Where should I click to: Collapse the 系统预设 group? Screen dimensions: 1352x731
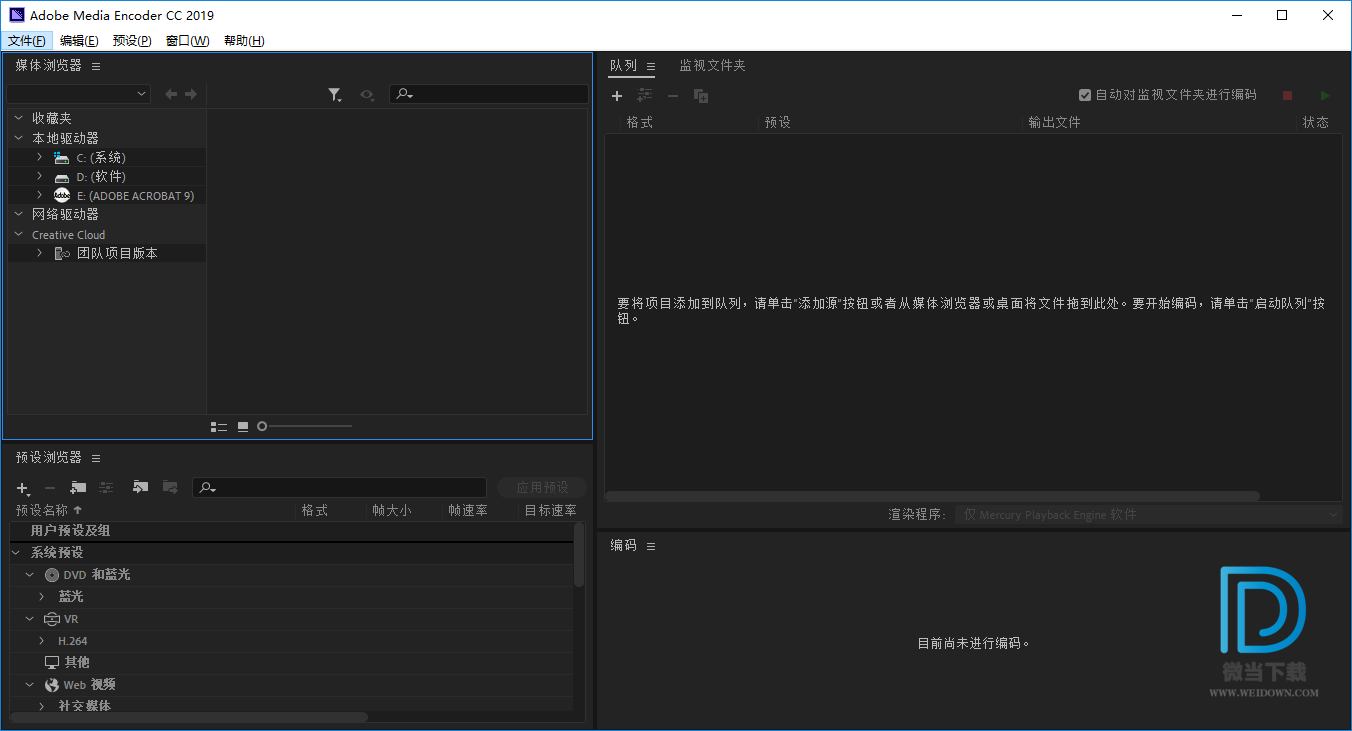[16, 552]
